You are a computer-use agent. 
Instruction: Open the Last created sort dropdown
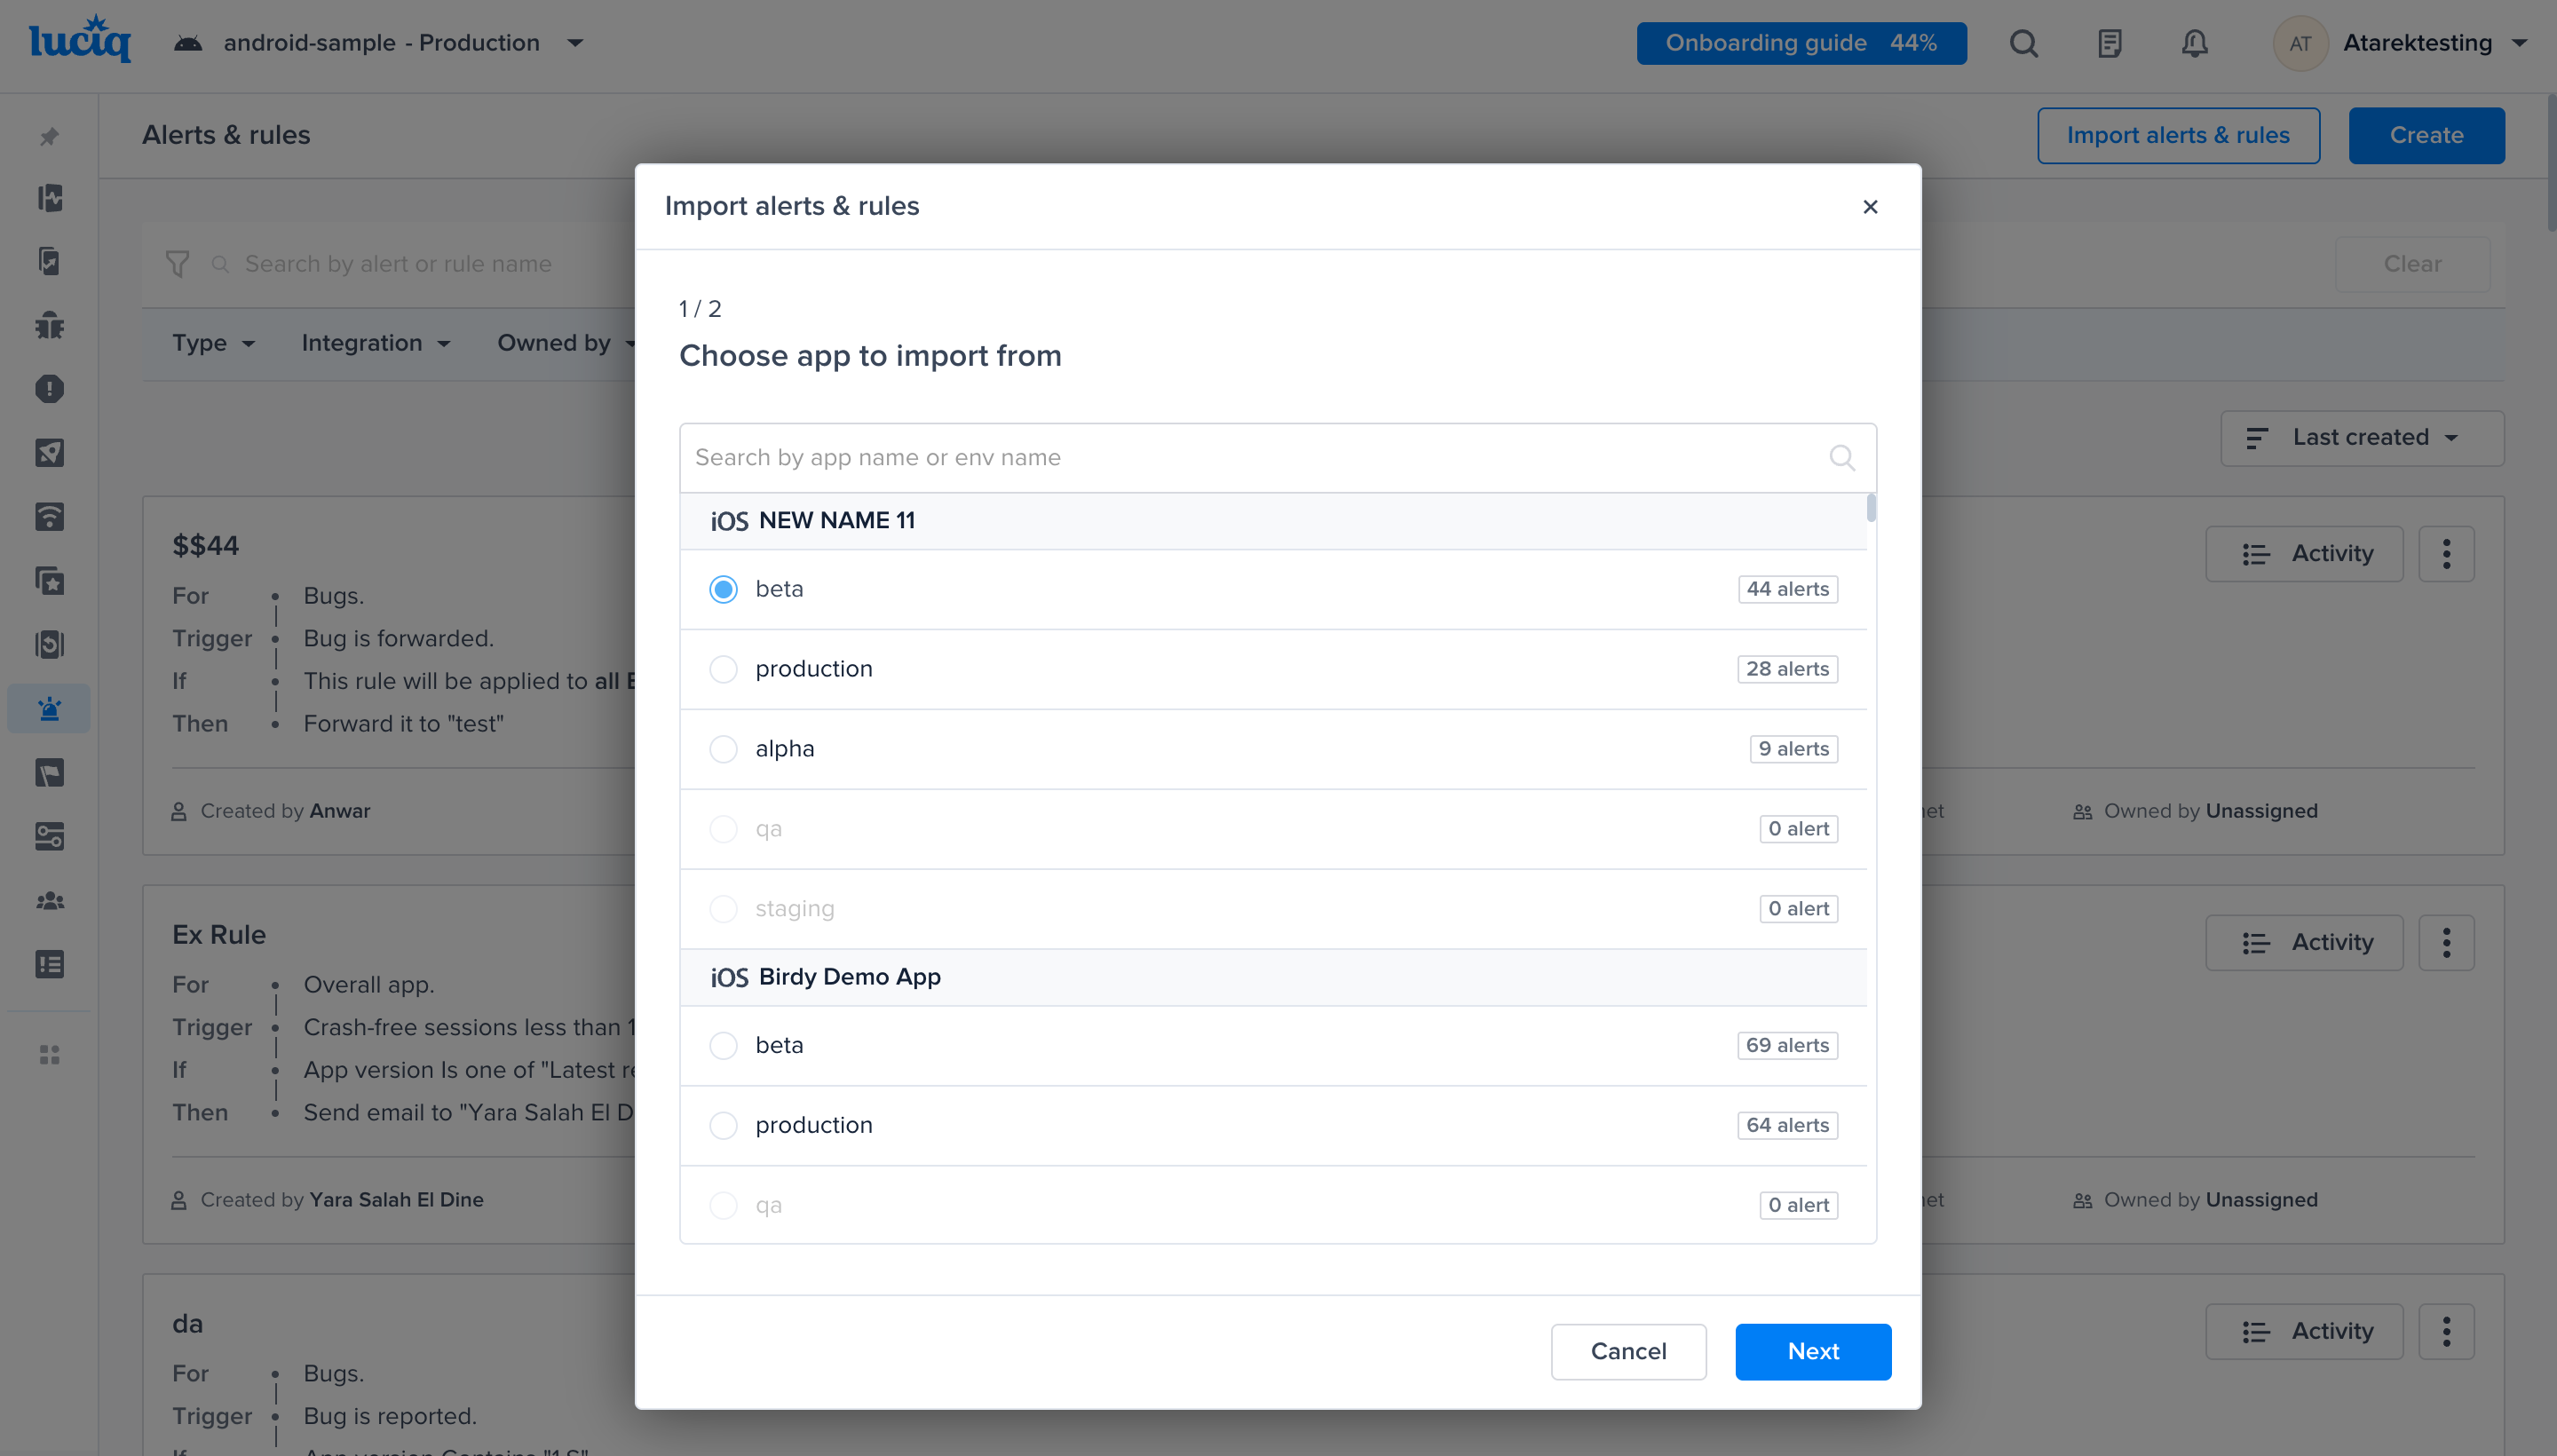click(x=2361, y=438)
